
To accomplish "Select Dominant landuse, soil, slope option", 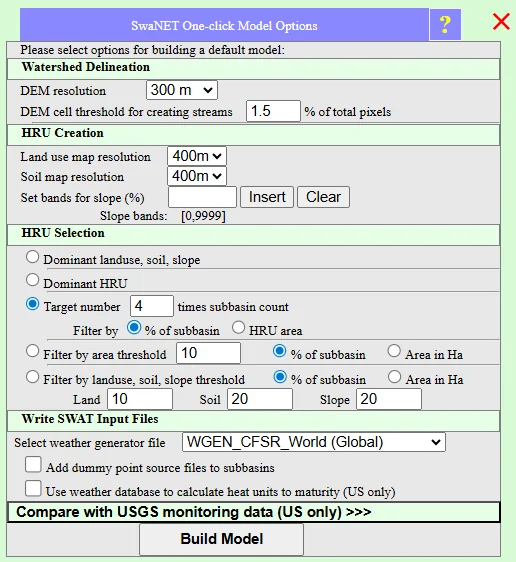I will tap(33, 257).
